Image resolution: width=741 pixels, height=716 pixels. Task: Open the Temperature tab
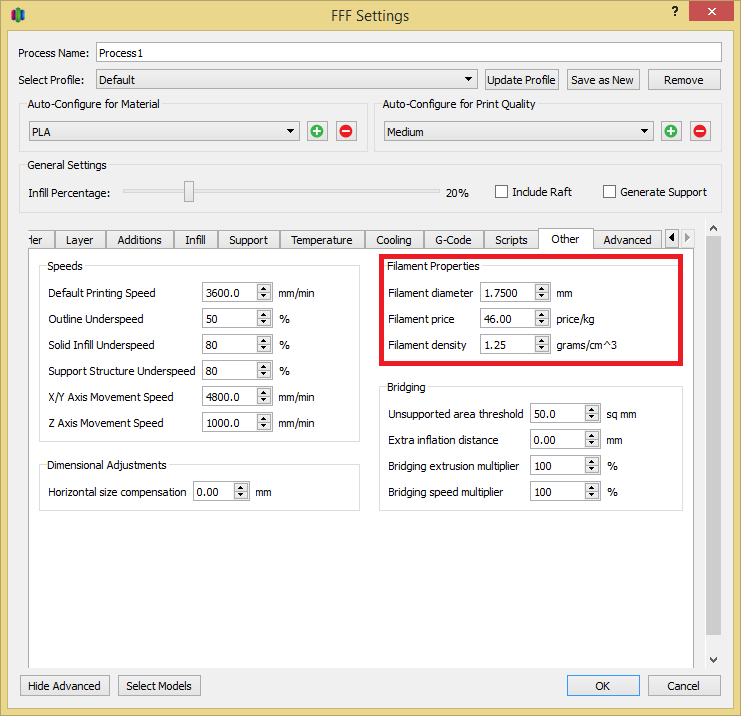(321, 240)
